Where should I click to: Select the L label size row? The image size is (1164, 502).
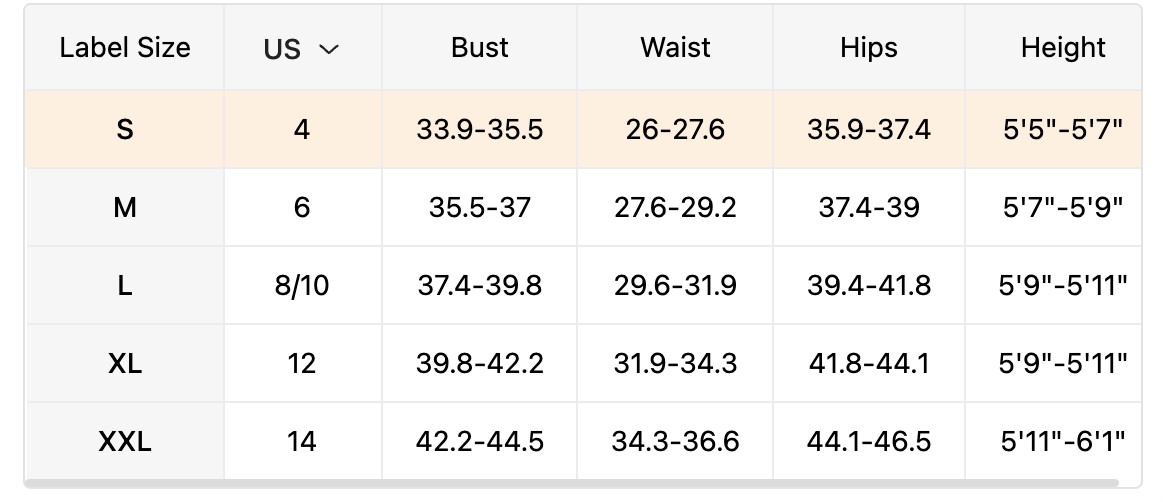coord(125,285)
